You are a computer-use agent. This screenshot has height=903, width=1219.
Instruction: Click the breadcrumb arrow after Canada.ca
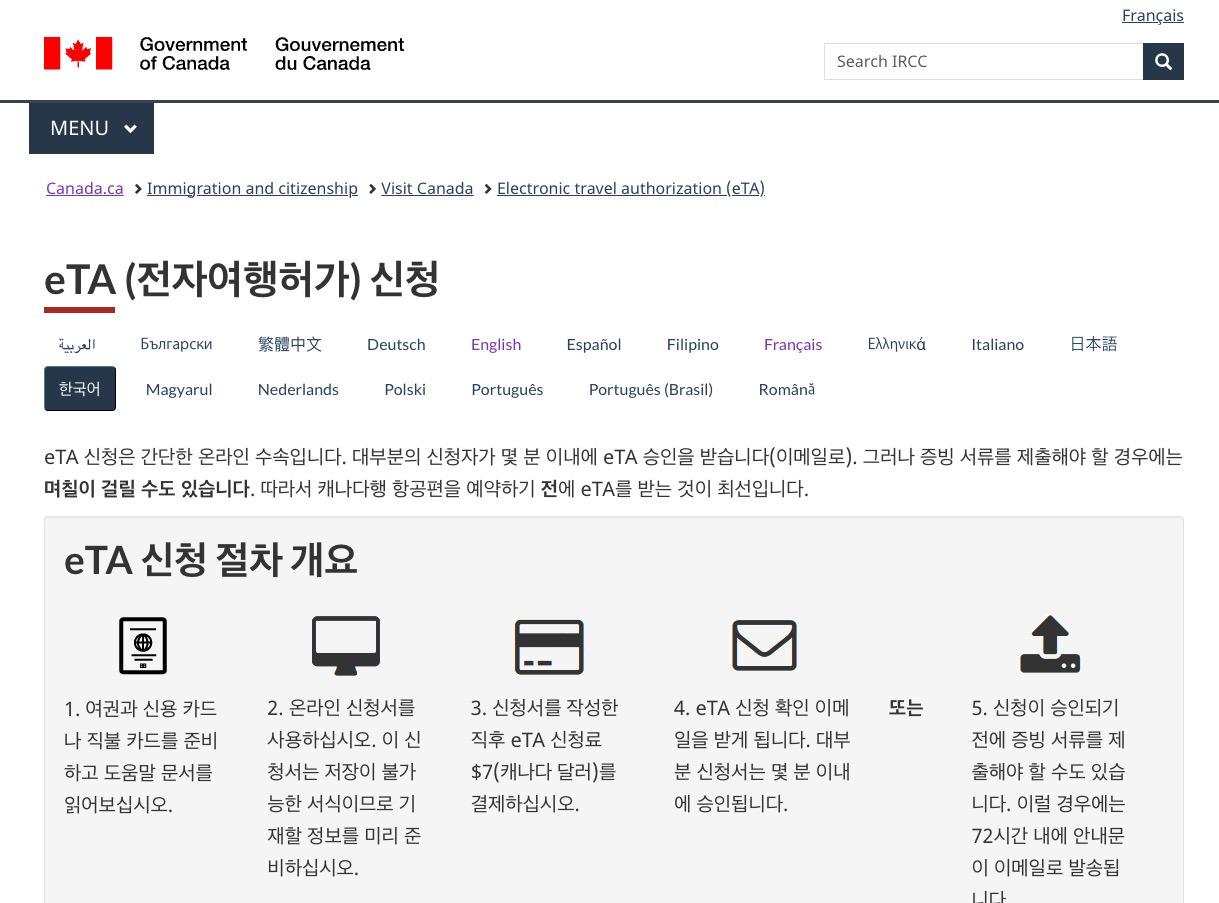pyautogui.click(x=137, y=188)
